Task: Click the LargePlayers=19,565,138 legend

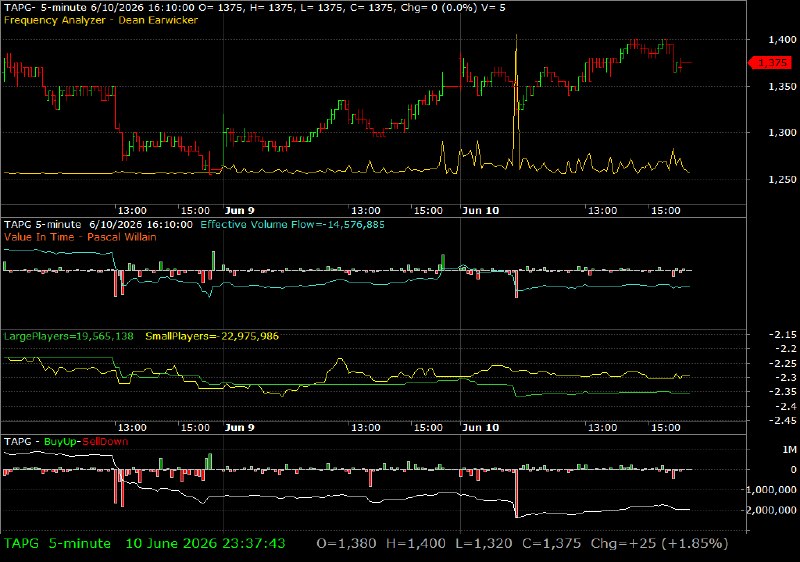Action: pos(68,337)
